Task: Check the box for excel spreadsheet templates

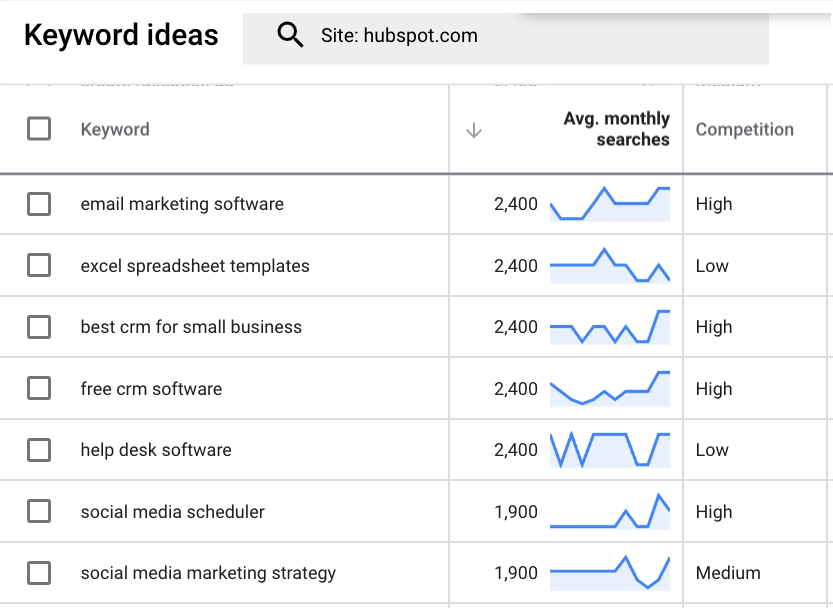Action: 39,265
